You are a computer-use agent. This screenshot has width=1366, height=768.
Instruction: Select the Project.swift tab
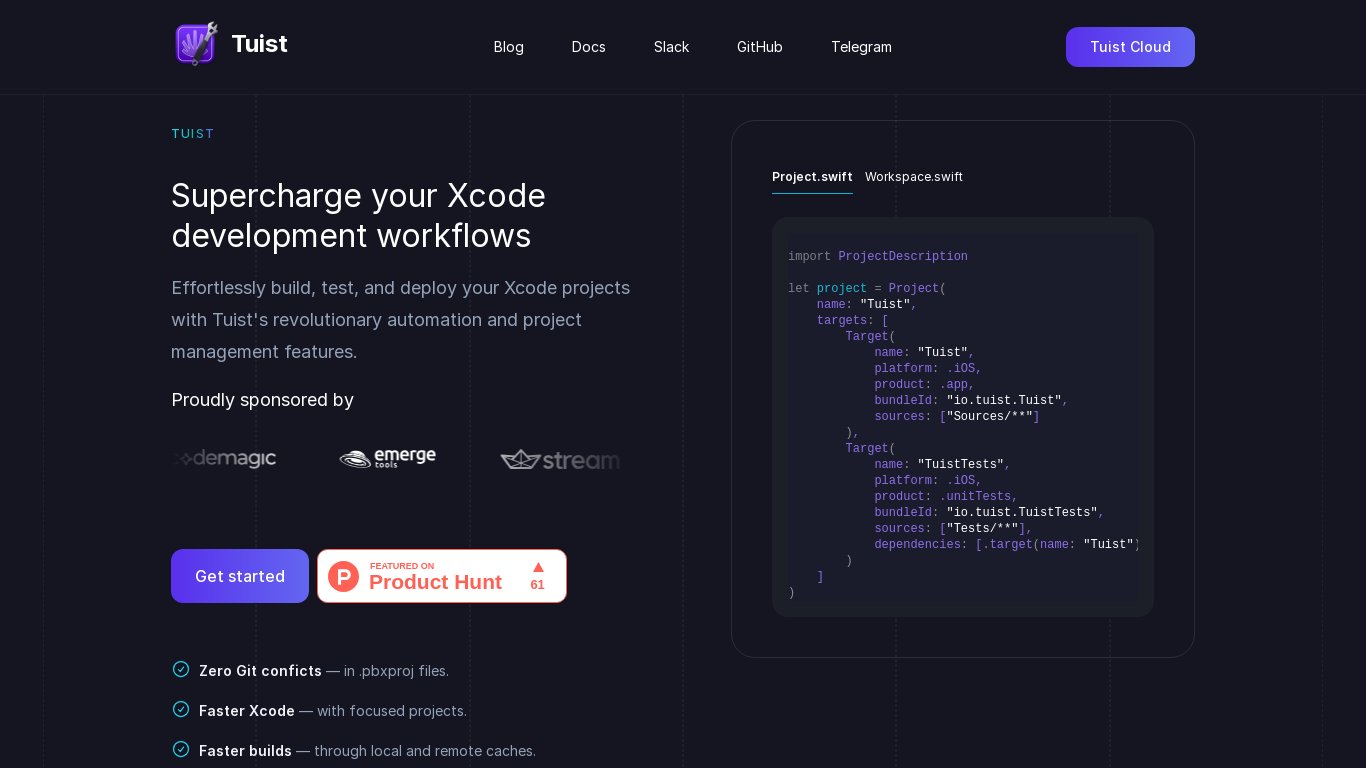(x=812, y=177)
